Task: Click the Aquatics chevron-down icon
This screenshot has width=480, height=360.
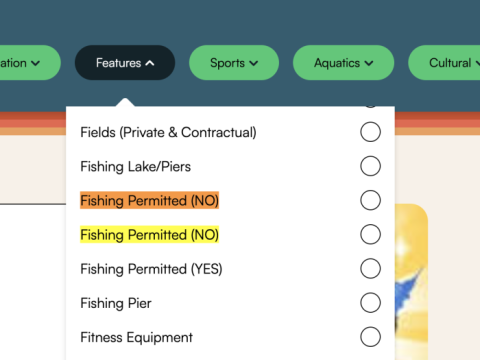Action: (x=369, y=63)
